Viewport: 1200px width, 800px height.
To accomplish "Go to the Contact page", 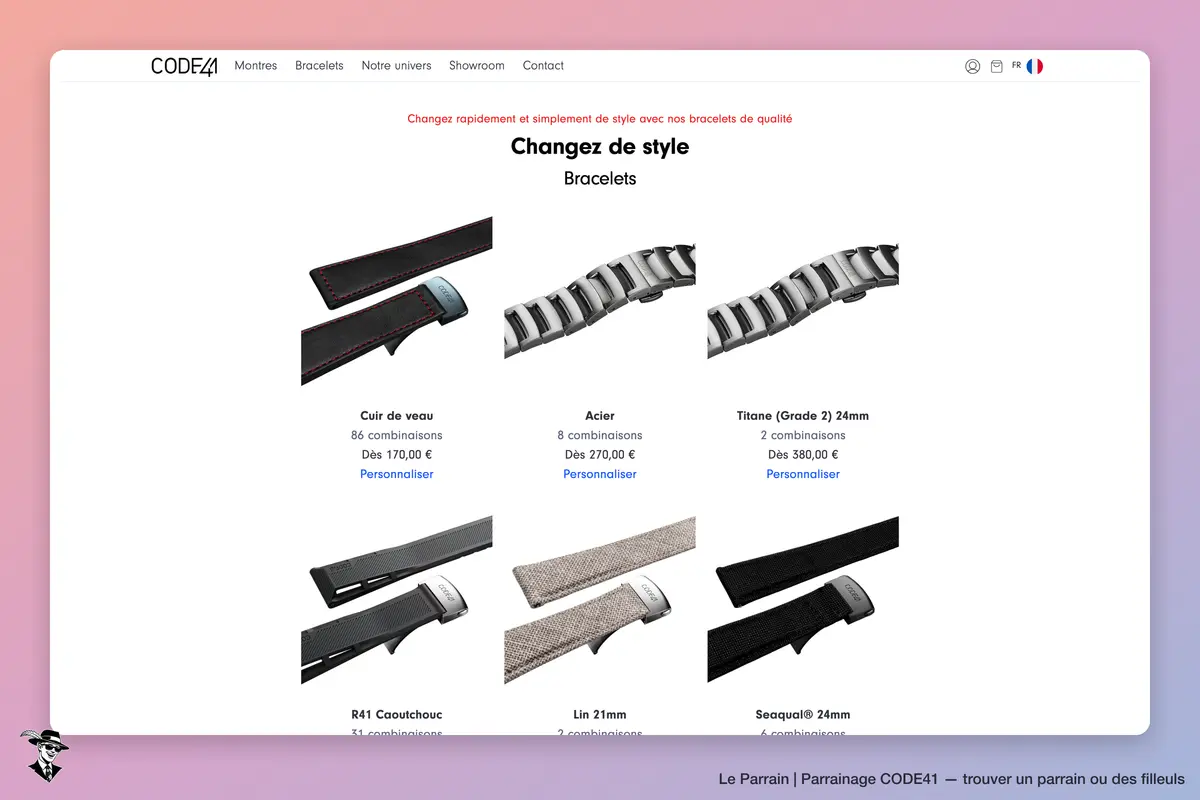I will tap(543, 66).
